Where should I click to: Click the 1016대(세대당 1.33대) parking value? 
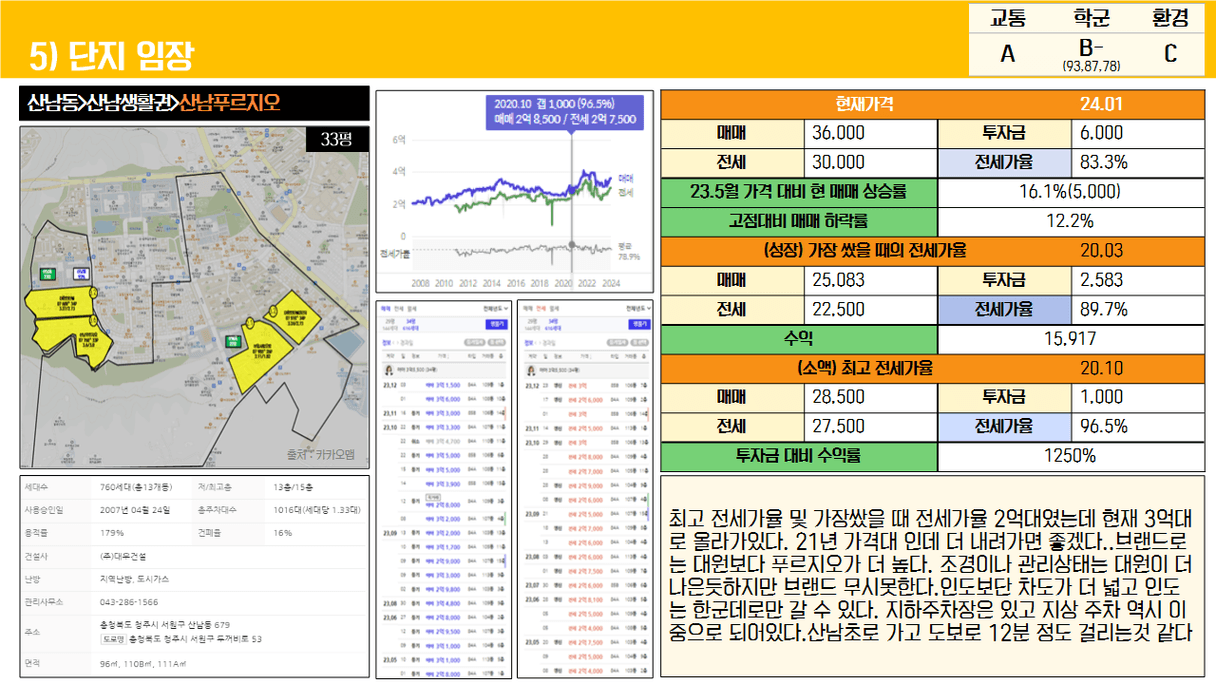point(316,510)
